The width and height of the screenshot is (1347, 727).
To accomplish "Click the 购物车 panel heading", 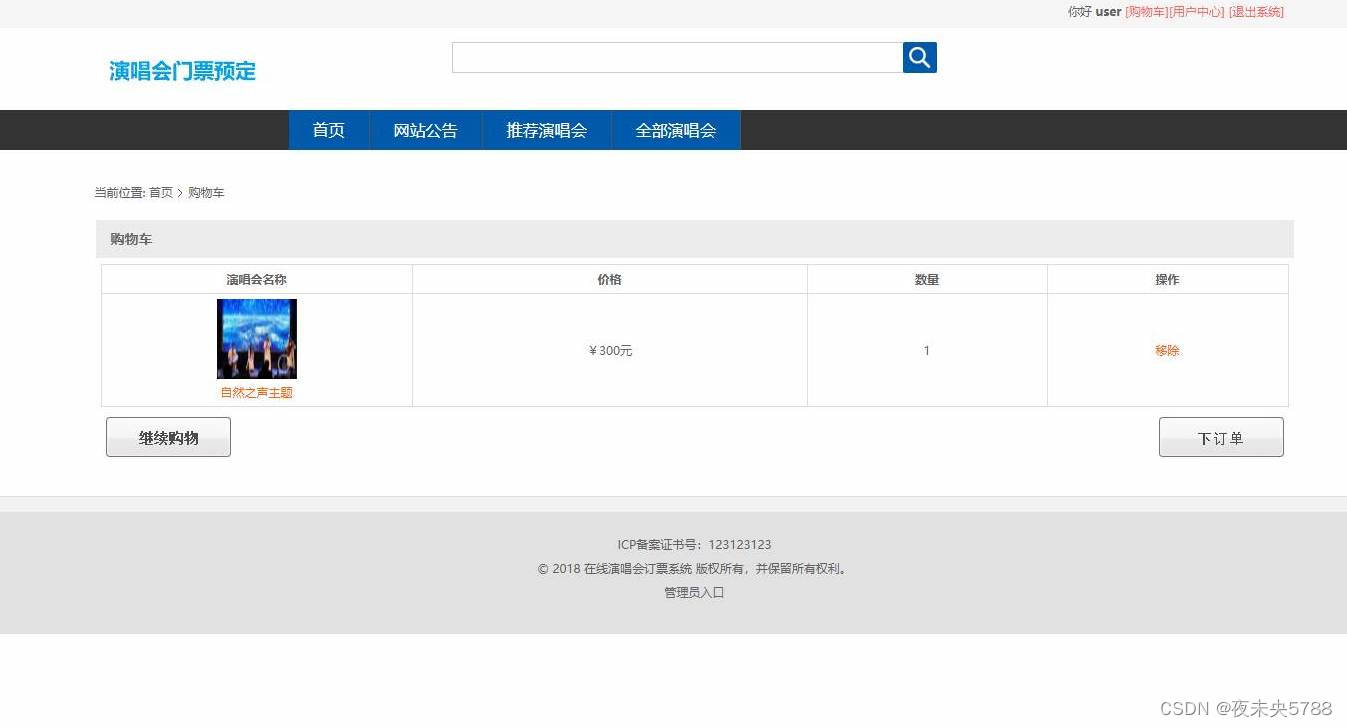I will pyautogui.click(x=131, y=240).
